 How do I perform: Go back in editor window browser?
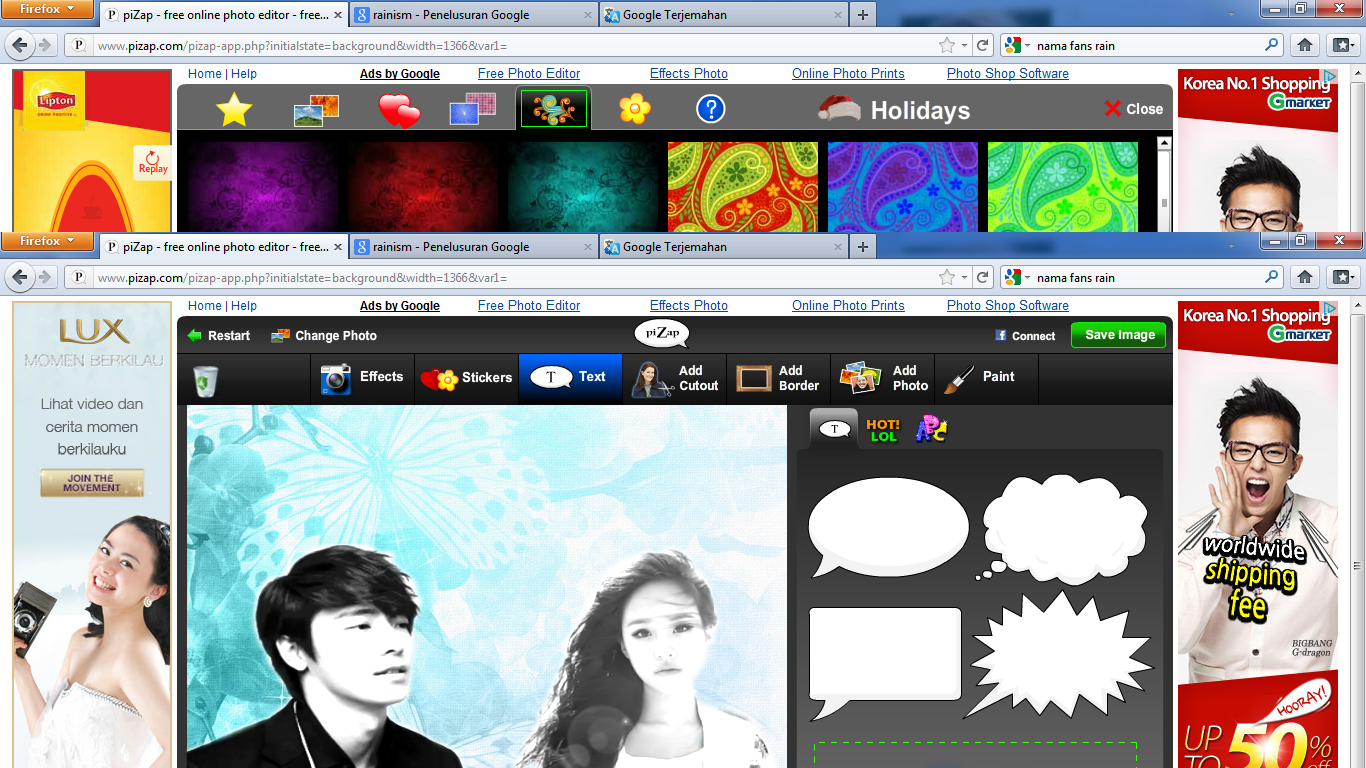[x=21, y=277]
